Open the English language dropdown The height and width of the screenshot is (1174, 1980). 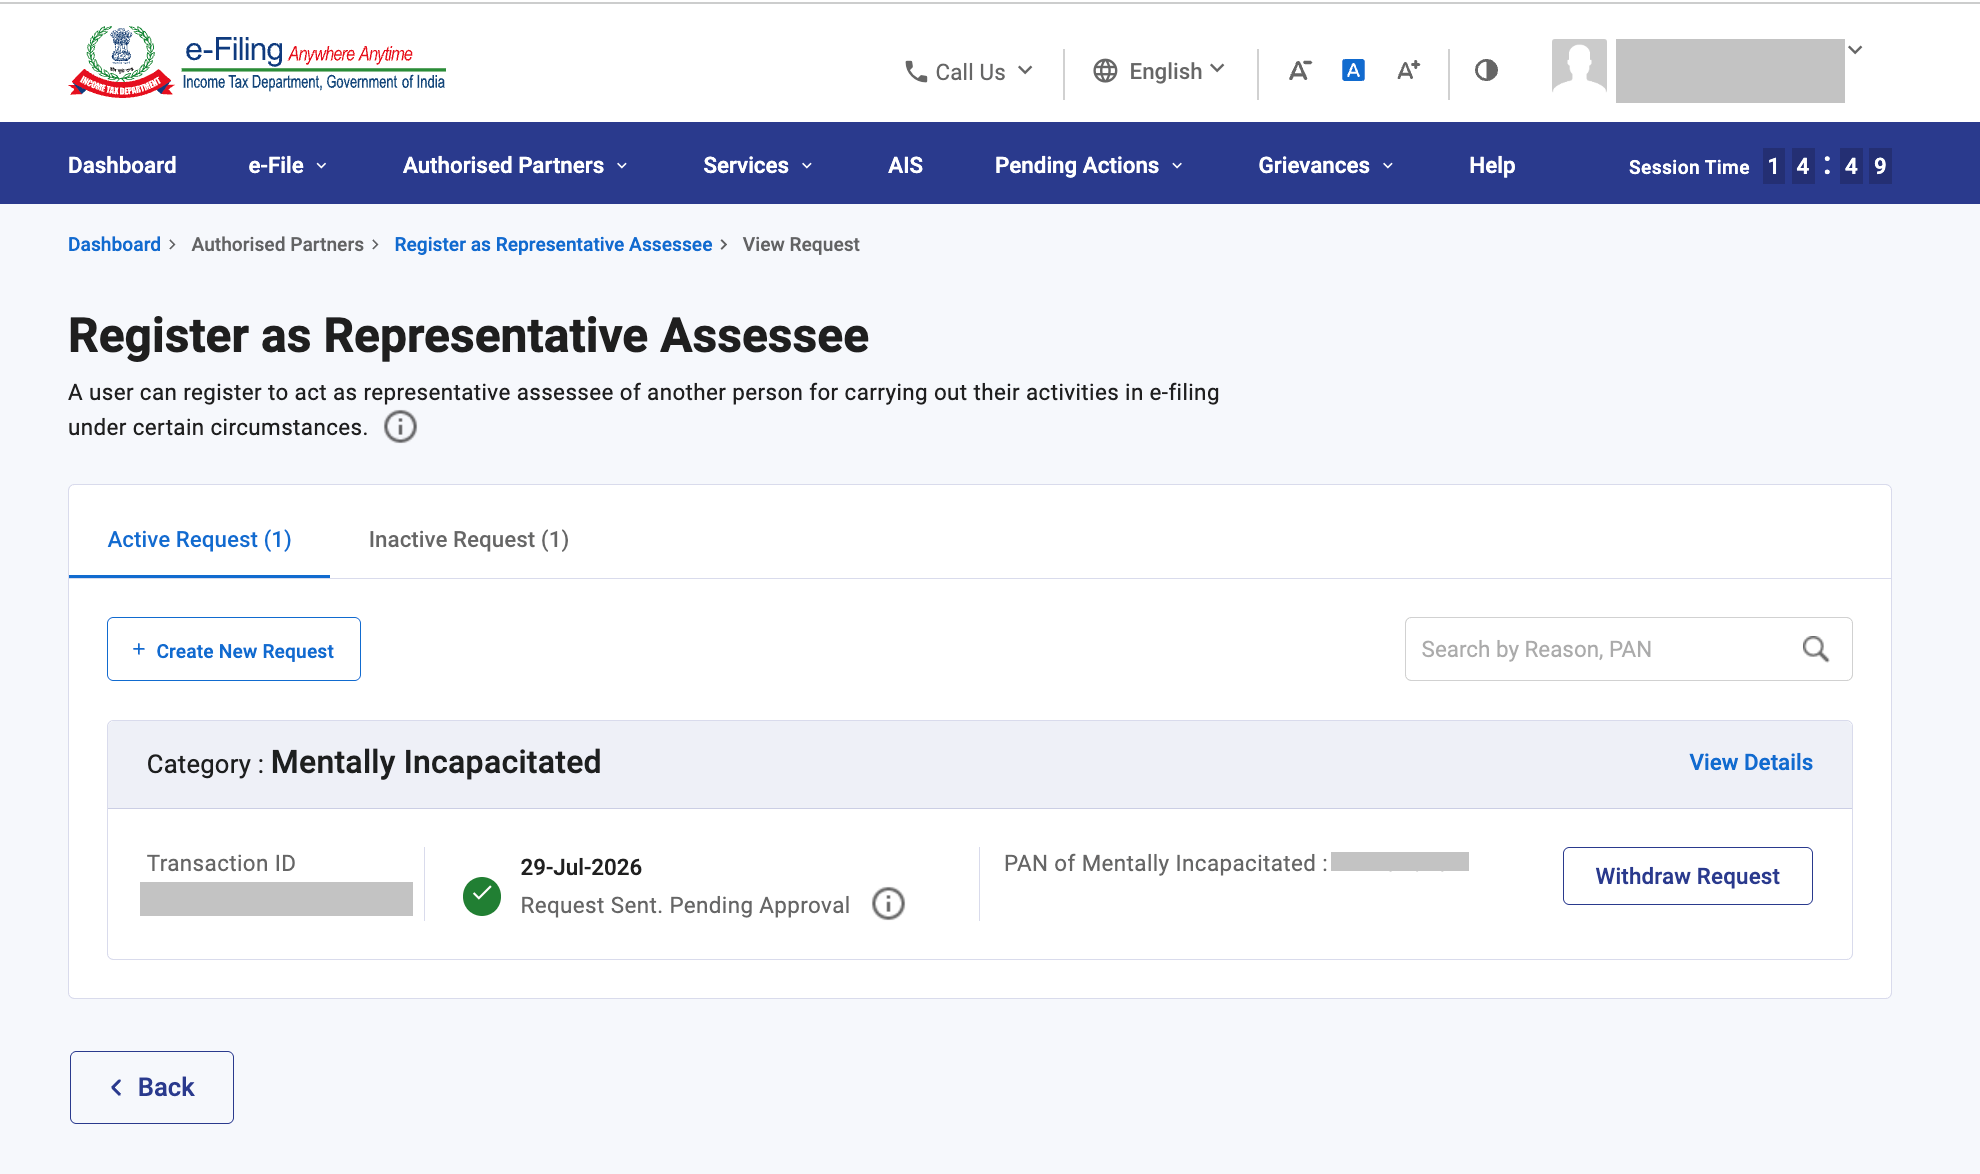click(1159, 71)
